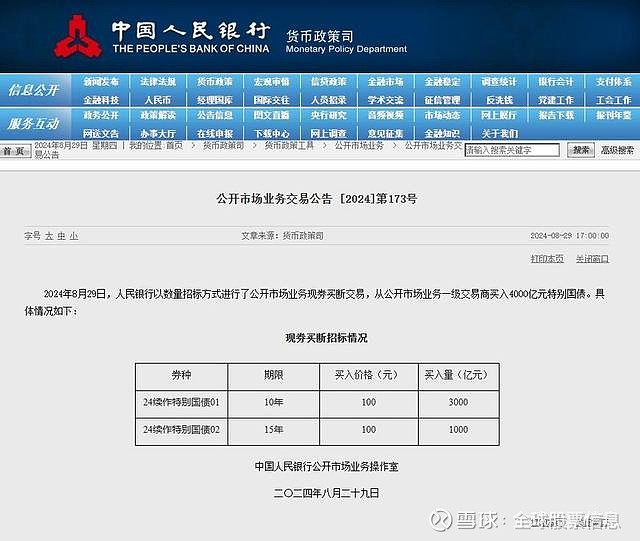The width and height of the screenshot is (640, 541).
Task: Open the 信贷政策 section
Action: [x=329, y=82]
